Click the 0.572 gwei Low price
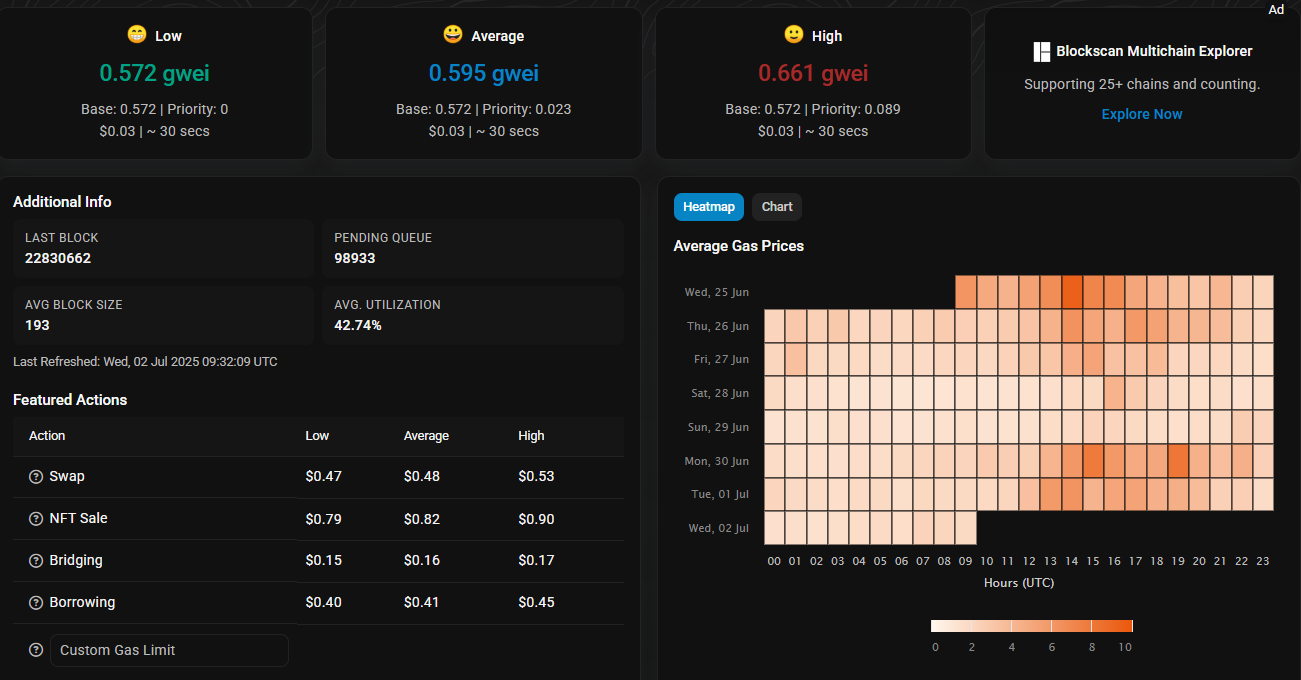 click(155, 73)
